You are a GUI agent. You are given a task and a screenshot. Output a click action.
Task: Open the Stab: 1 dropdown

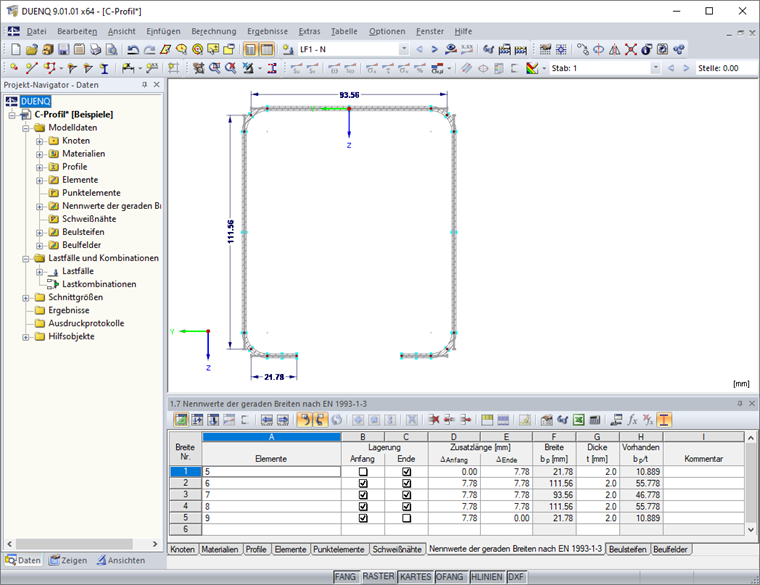(x=655, y=68)
